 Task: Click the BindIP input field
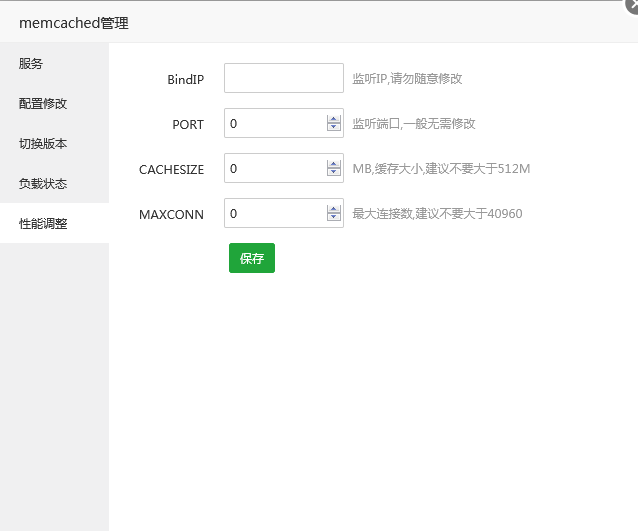pos(284,78)
